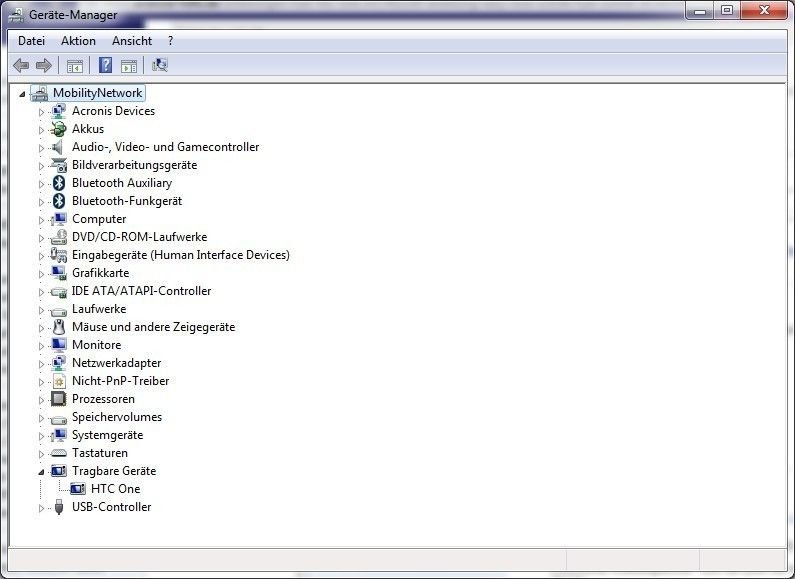The width and height of the screenshot is (795, 579).
Task: Select Audio-, Video- und Gamecontroller label
Action: tap(165, 147)
